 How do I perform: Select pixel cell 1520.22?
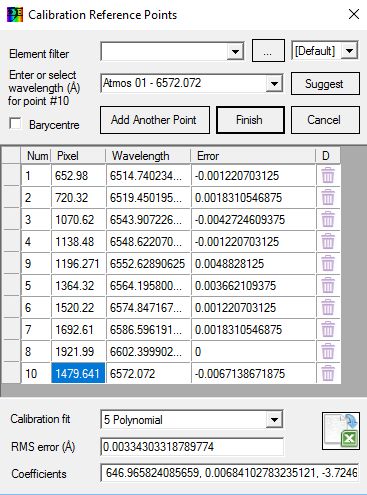pyautogui.click(x=78, y=307)
